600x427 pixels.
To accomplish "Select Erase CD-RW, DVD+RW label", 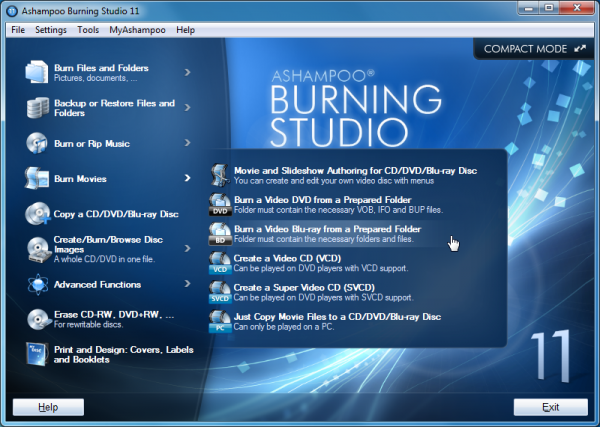I will pos(114,315).
